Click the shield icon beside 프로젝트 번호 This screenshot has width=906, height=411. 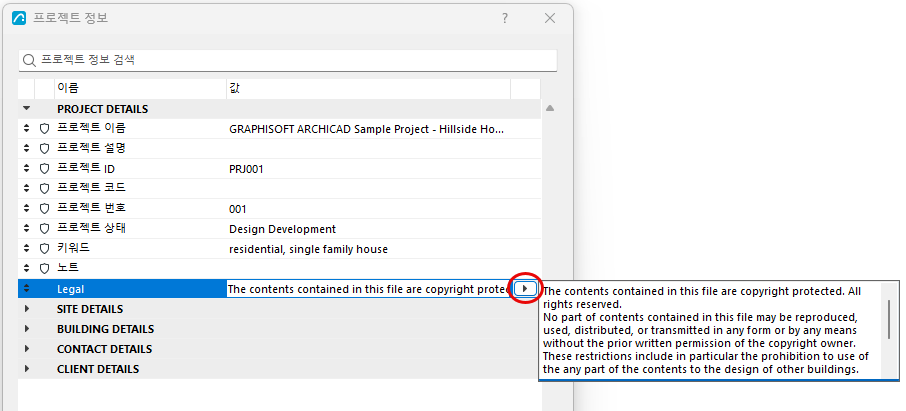click(44, 209)
